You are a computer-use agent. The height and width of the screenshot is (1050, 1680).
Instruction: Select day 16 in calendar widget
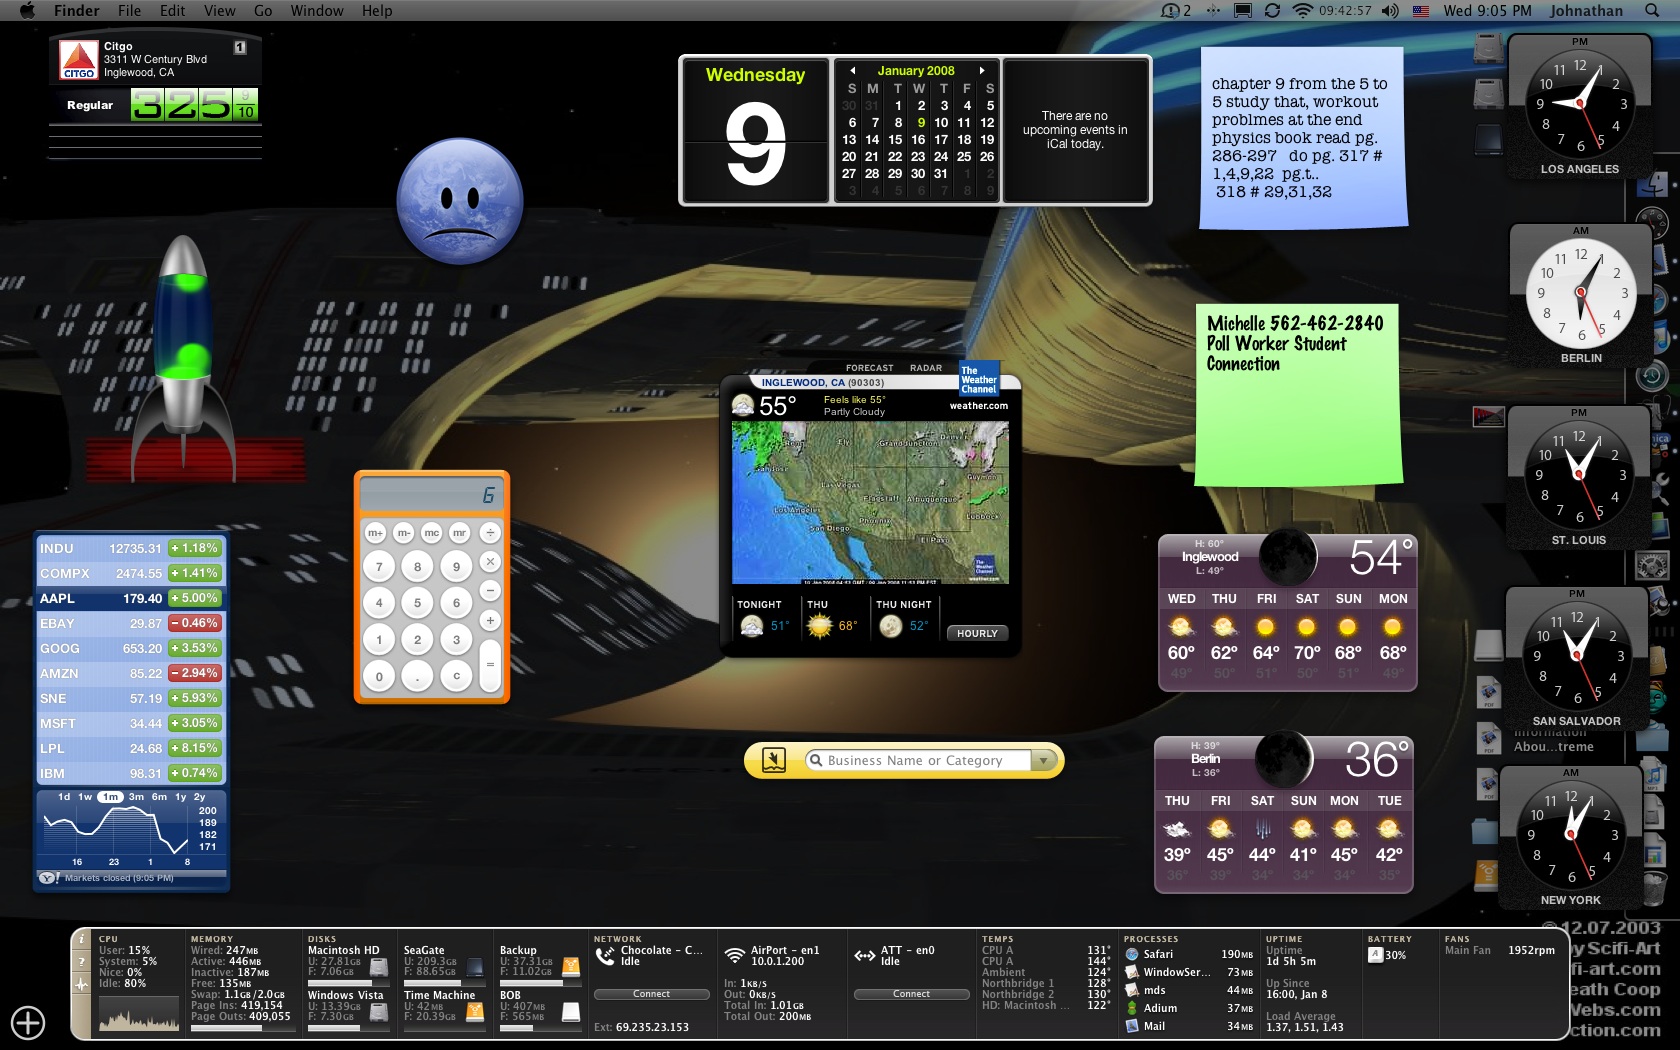[918, 139]
